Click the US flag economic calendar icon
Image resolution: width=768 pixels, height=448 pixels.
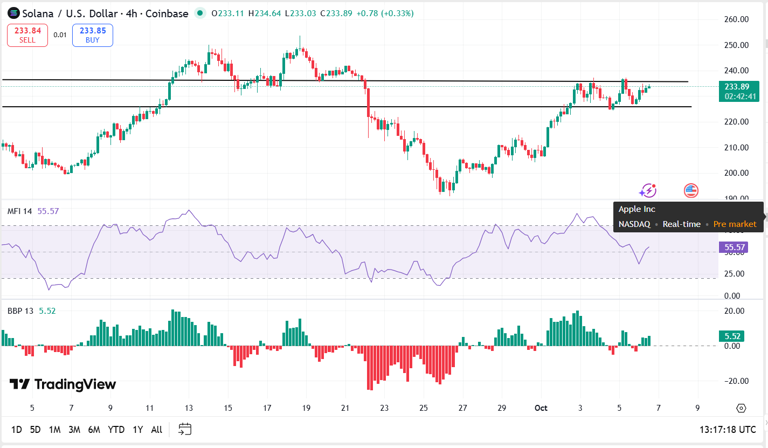coord(691,190)
